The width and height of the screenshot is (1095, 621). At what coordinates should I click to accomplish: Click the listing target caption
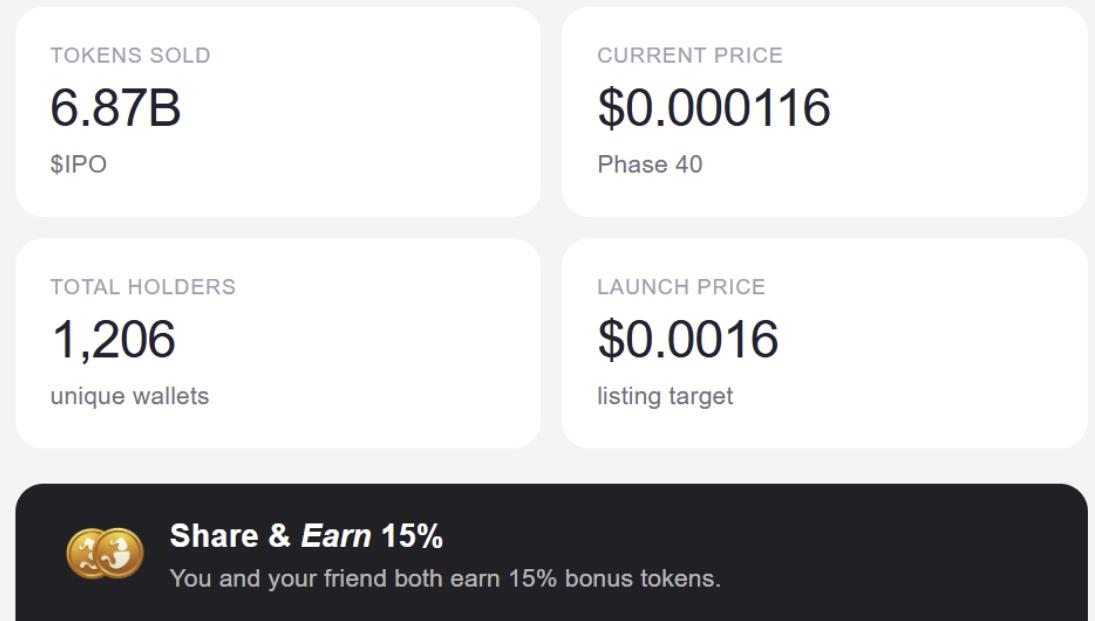pos(664,396)
